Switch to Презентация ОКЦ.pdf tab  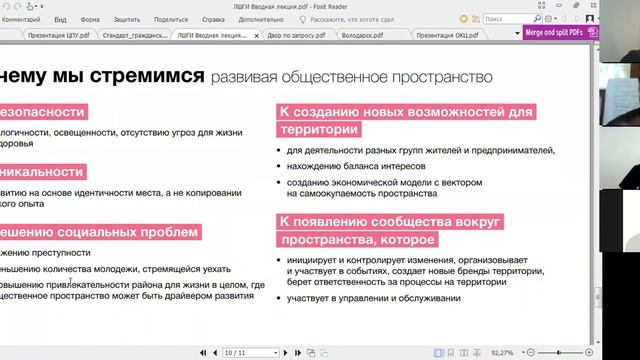(447, 36)
